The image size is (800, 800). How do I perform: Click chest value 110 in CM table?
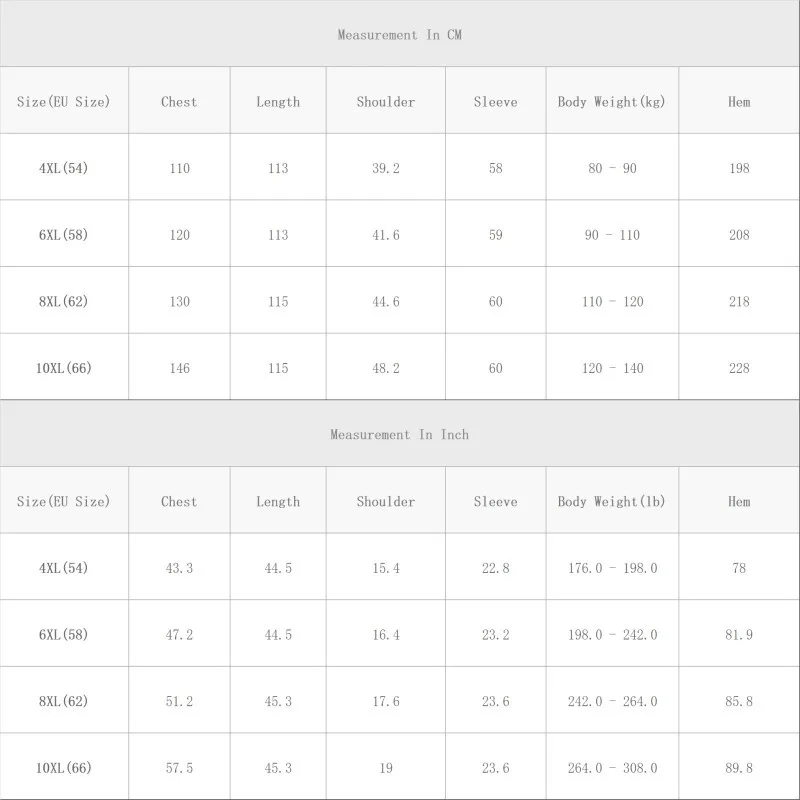tap(179, 168)
